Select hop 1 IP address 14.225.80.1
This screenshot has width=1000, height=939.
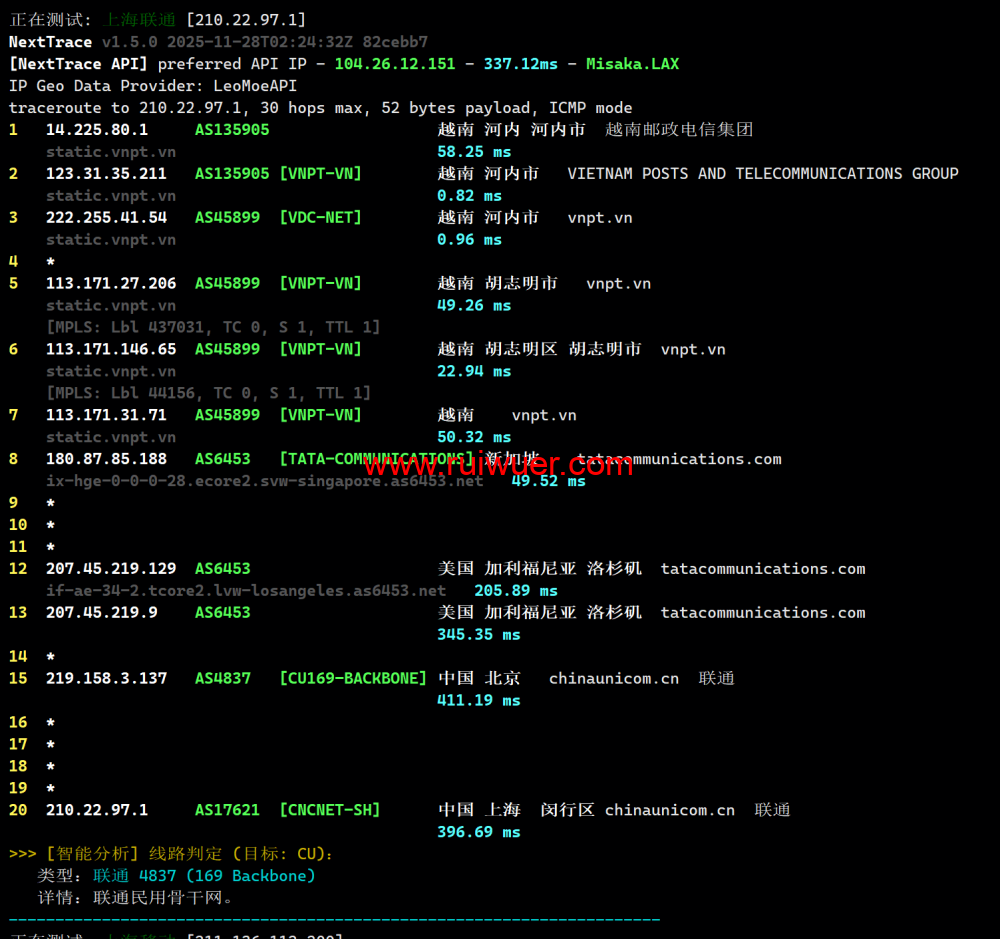coord(96,130)
